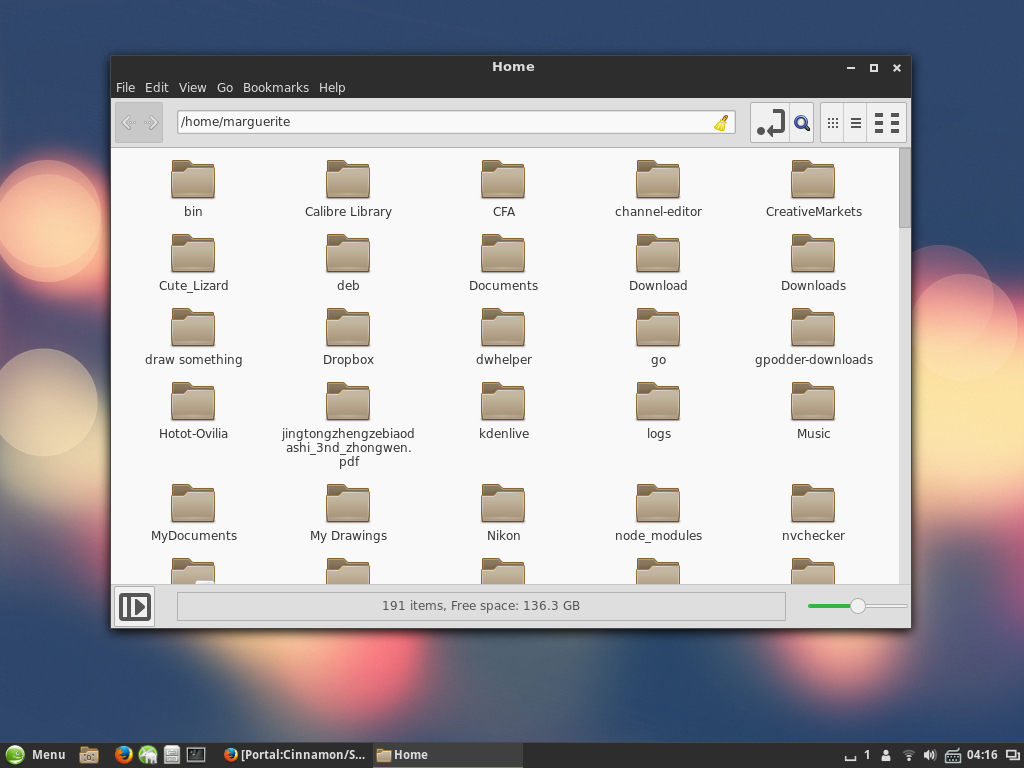
Task: Open the terminal launcher in the panel
Action: click(196, 755)
